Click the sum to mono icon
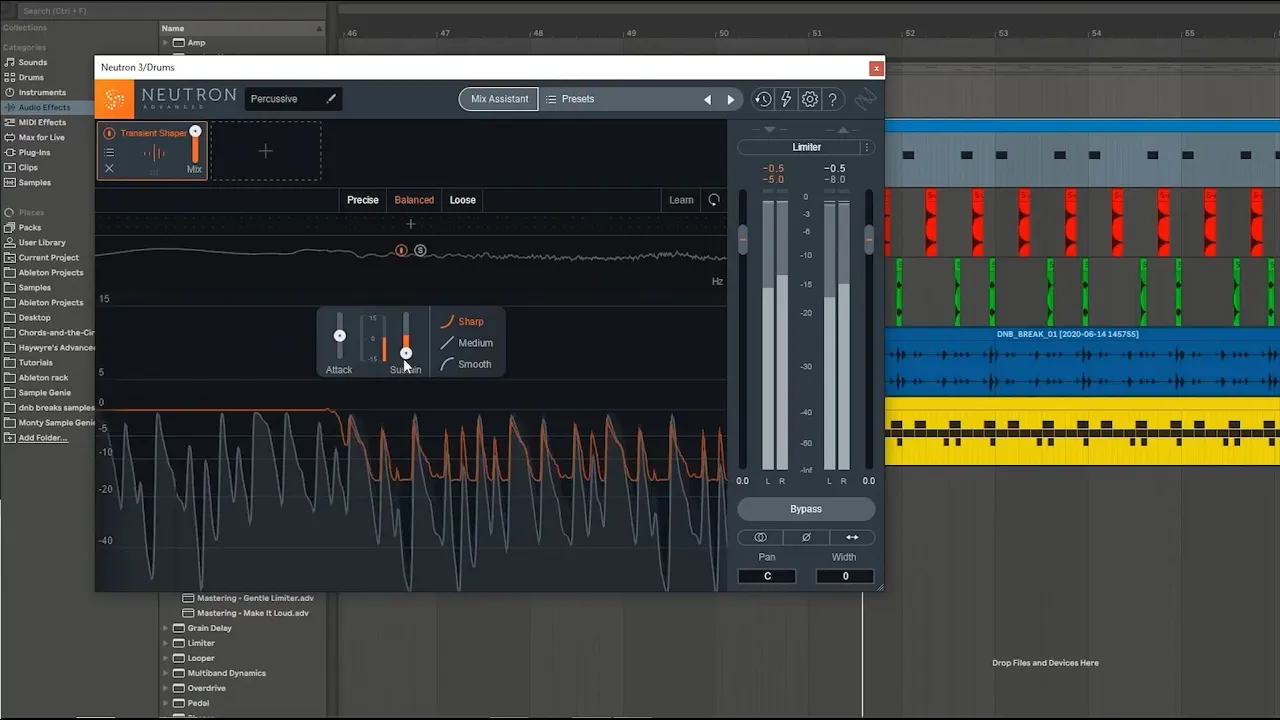The height and width of the screenshot is (720, 1280). (760, 537)
